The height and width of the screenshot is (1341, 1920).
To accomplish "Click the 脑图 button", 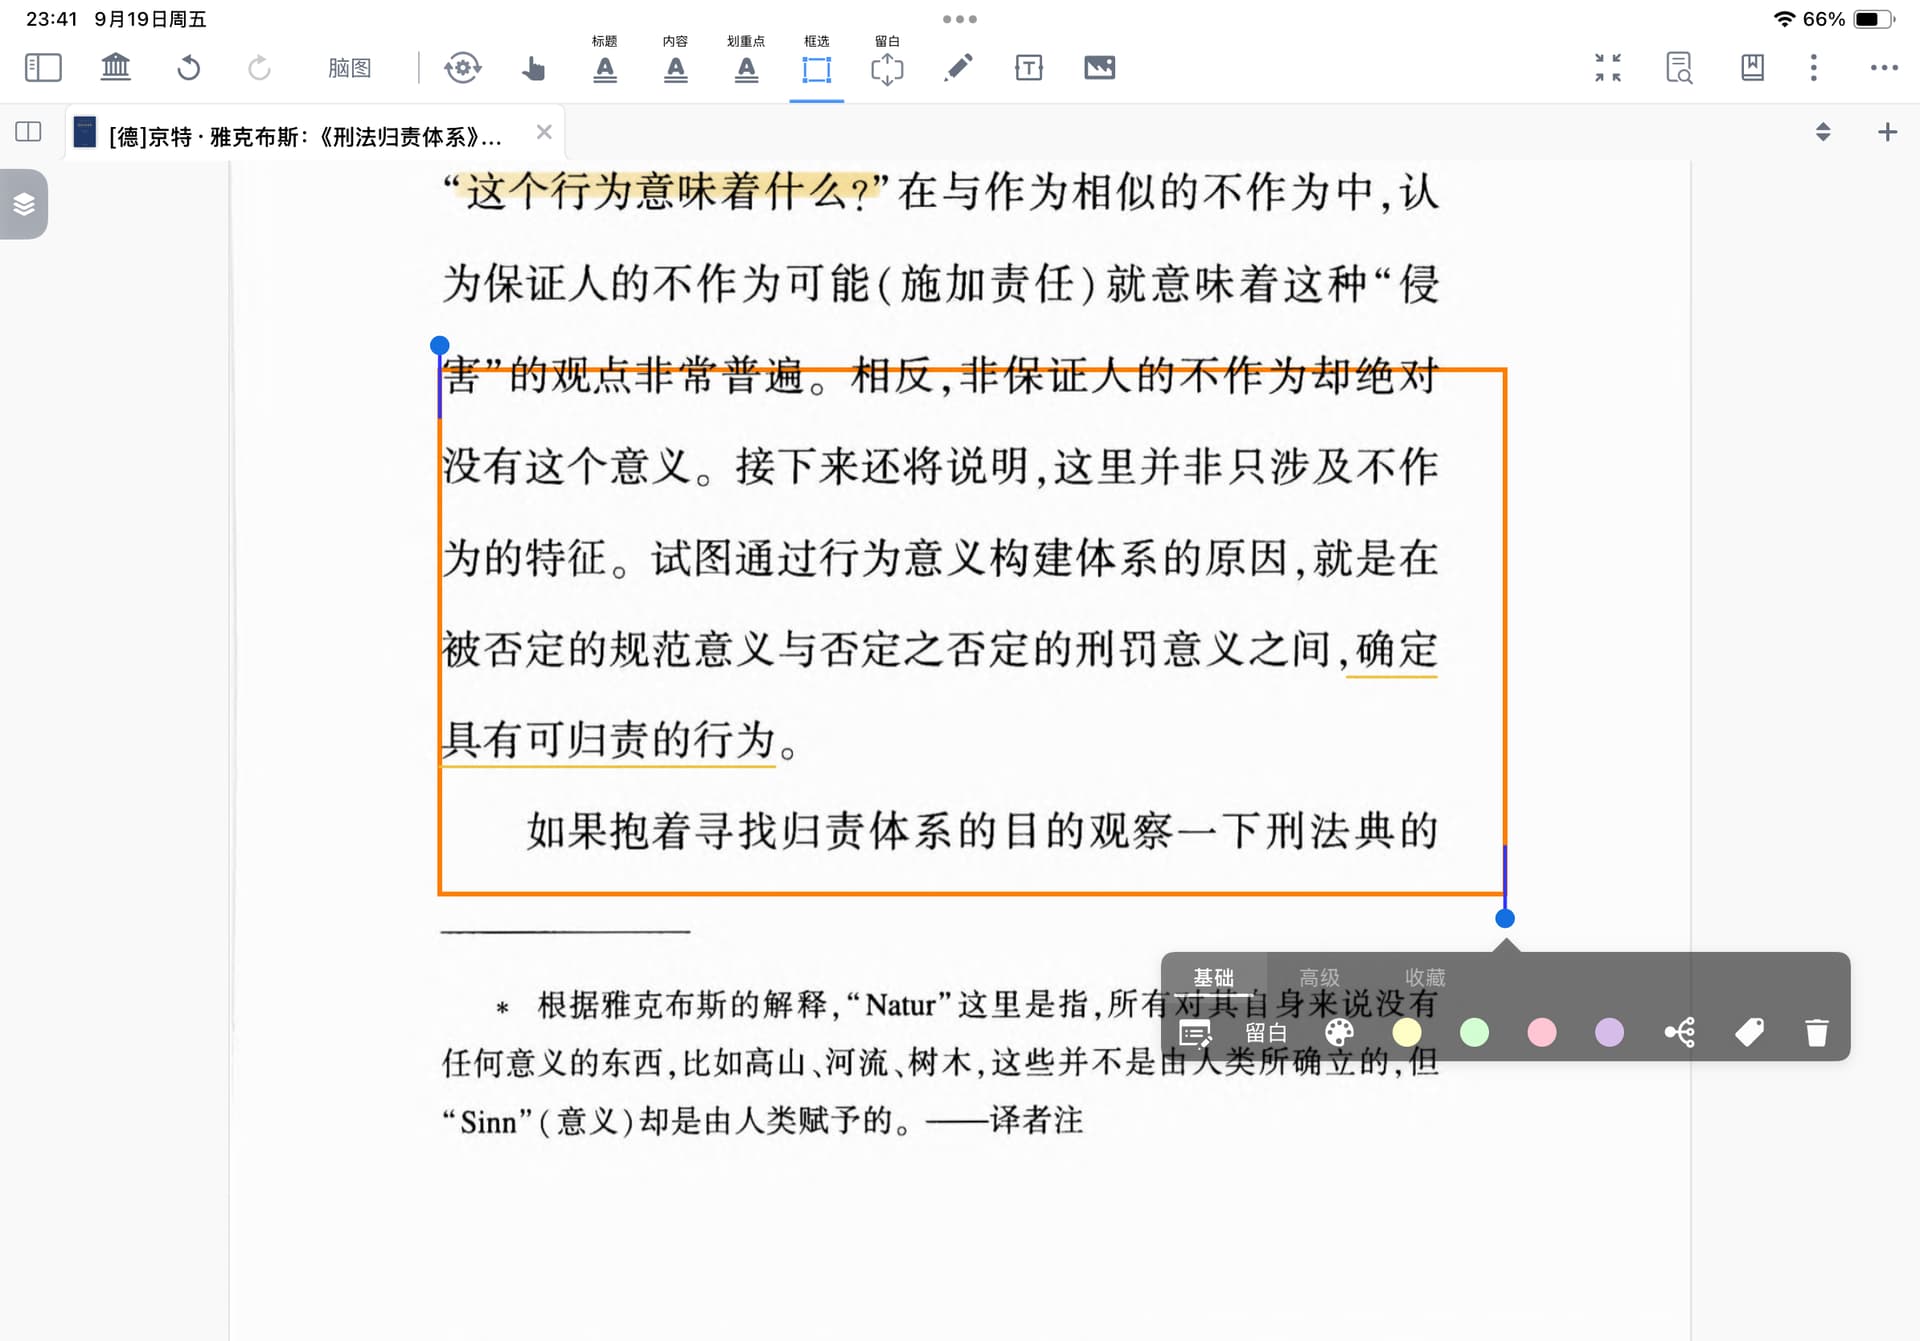I will point(349,68).
